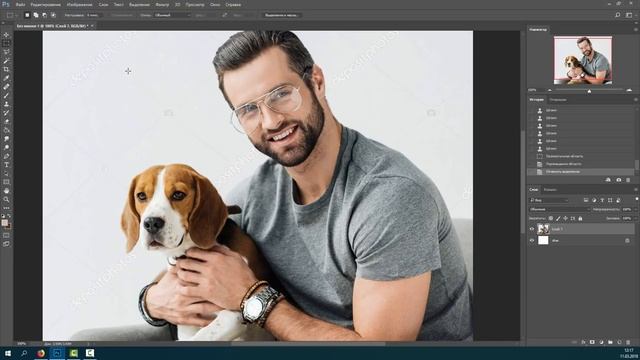Open the search icon in options bar

pos(618,15)
